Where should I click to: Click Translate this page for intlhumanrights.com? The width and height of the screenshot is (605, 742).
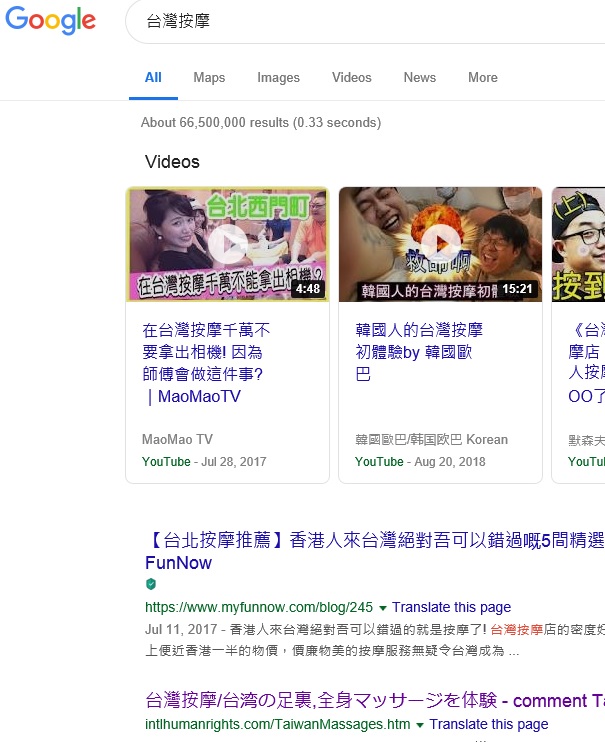489,724
